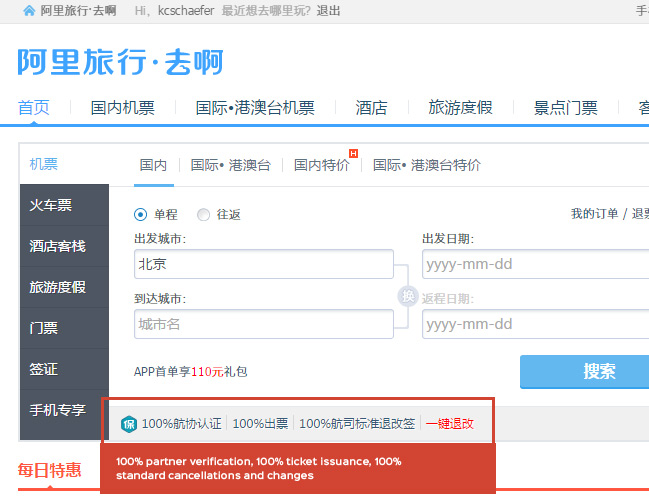Click the 100%航协认证 text
Screen dimensions: 649x500
[182, 424]
